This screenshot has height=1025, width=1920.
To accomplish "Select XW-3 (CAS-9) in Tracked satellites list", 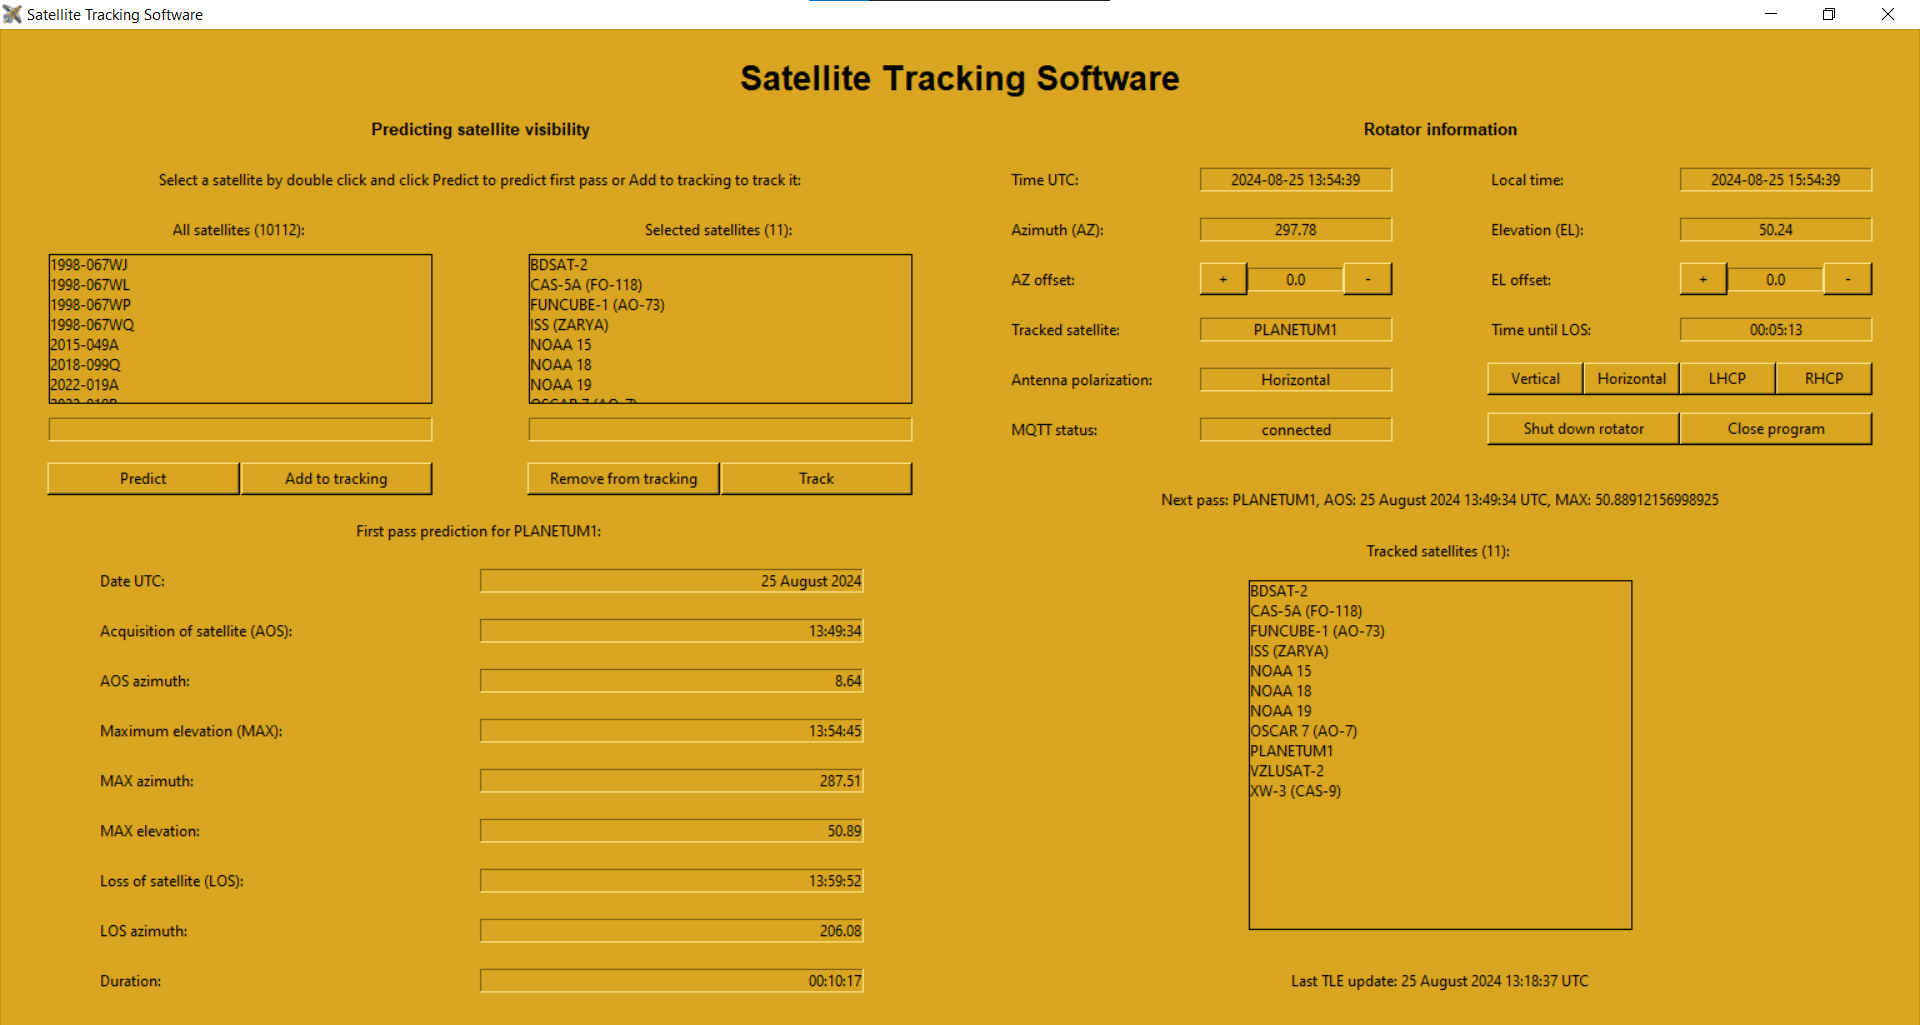I will click(1440, 791).
